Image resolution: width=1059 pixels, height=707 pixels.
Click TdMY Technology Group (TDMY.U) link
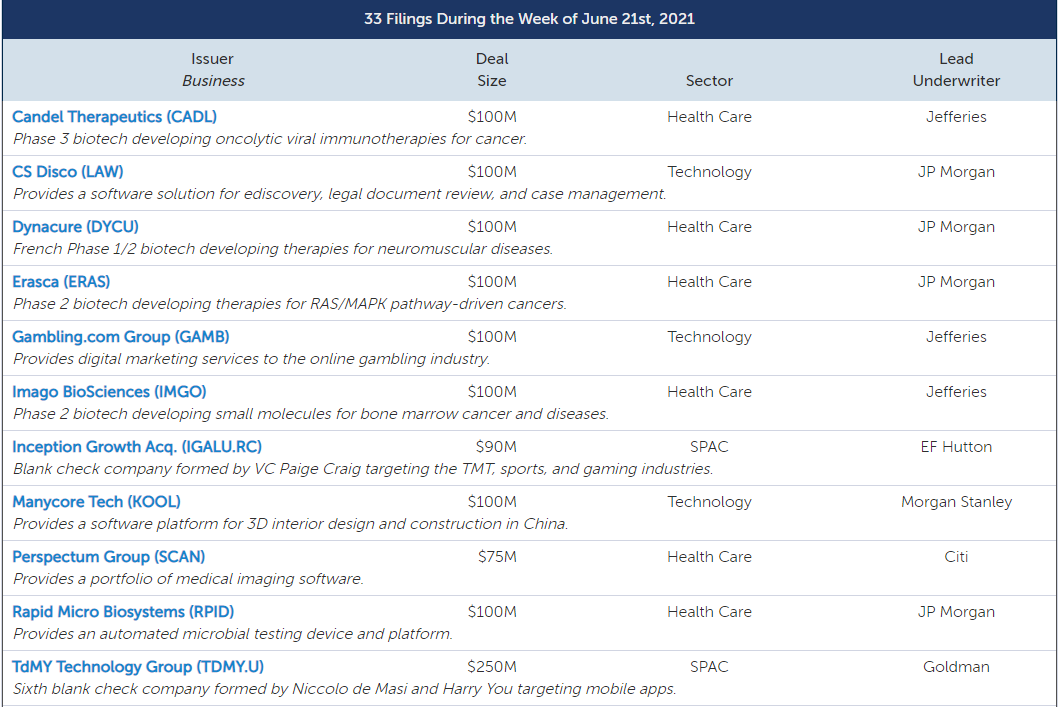coord(138,667)
